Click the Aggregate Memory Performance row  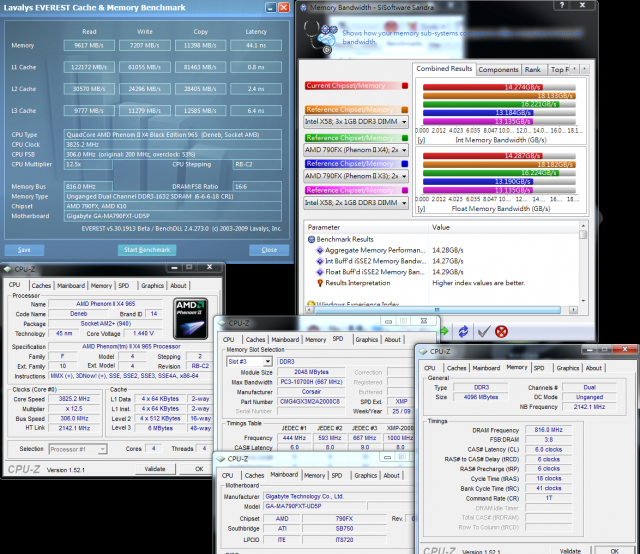[445, 250]
